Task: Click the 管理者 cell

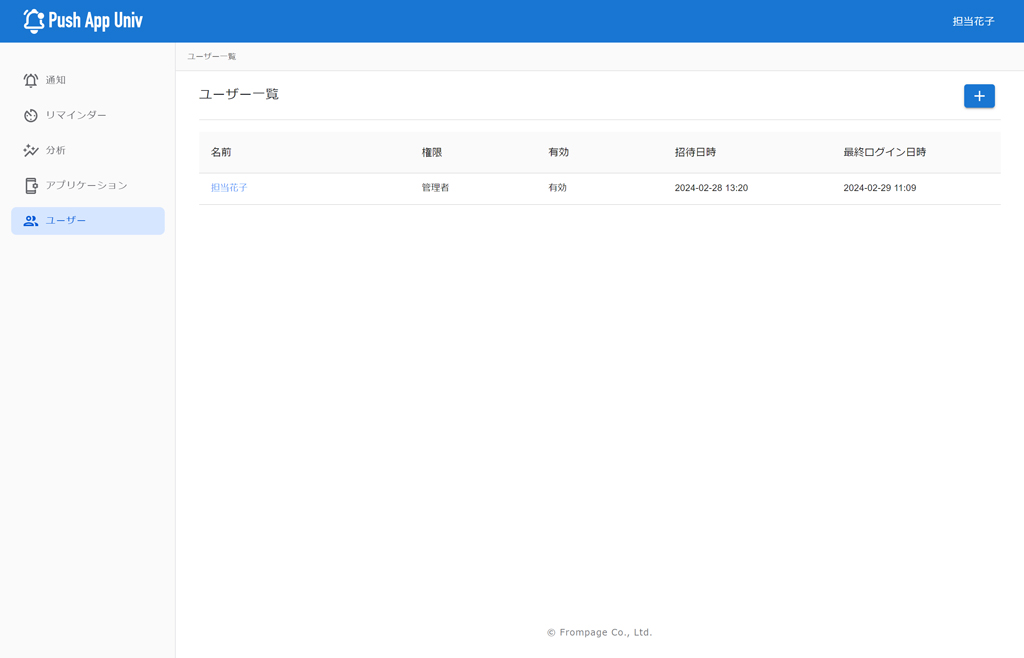Action: click(x=435, y=187)
